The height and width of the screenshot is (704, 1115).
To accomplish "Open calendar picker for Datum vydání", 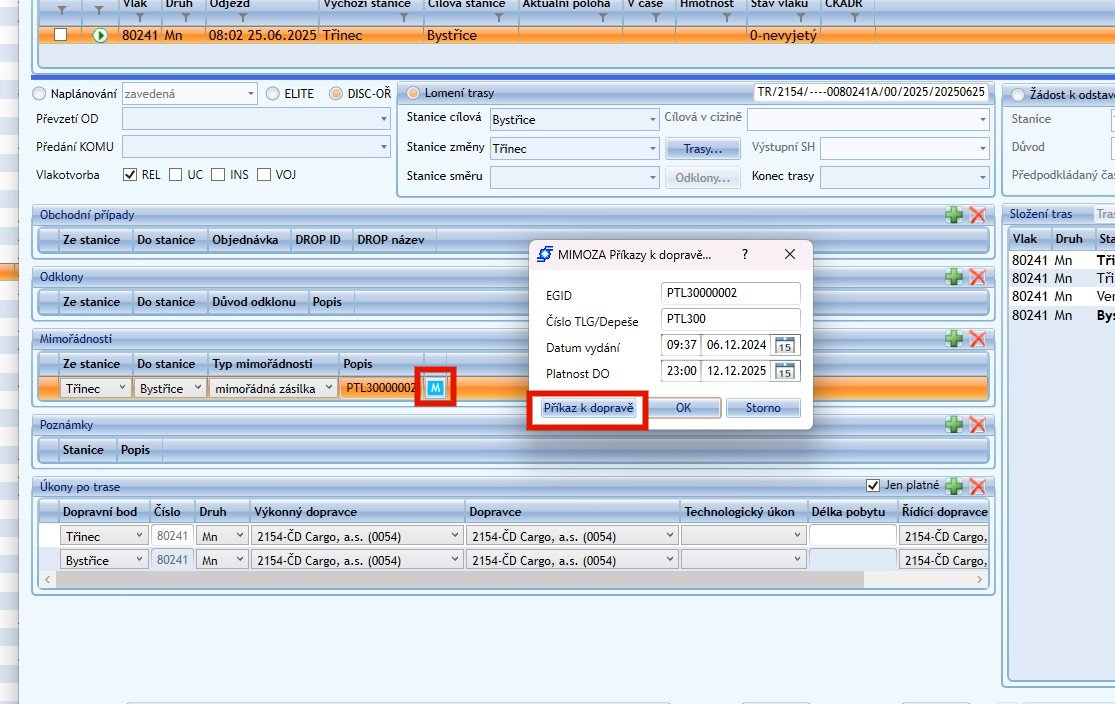I will click(x=785, y=345).
